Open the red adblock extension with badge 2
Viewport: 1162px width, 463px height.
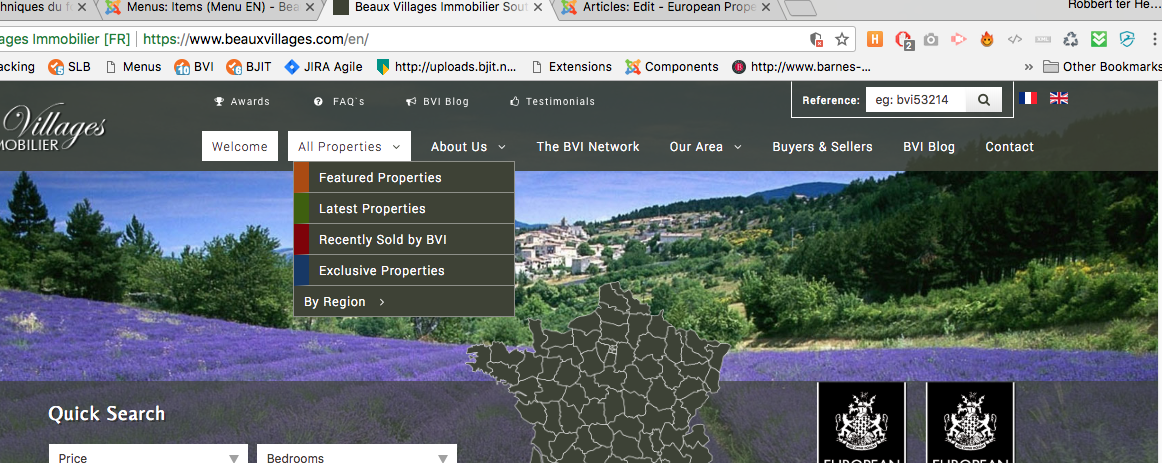tap(903, 39)
